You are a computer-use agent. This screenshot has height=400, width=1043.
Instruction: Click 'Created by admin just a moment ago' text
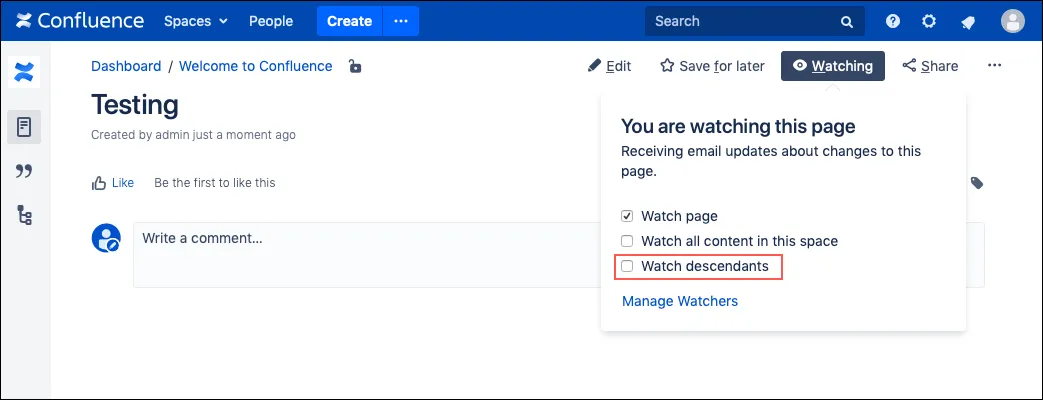click(194, 134)
